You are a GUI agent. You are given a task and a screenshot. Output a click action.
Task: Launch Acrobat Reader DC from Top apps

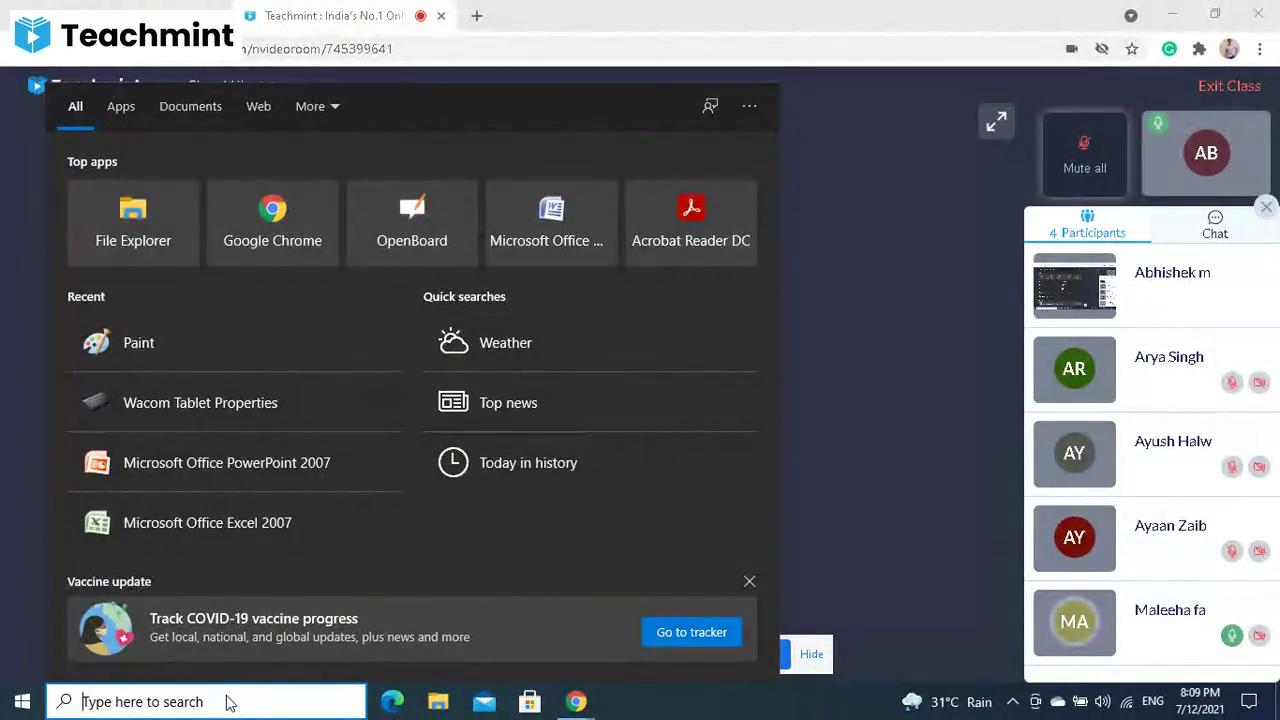pyautogui.click(x=691, y=223)
